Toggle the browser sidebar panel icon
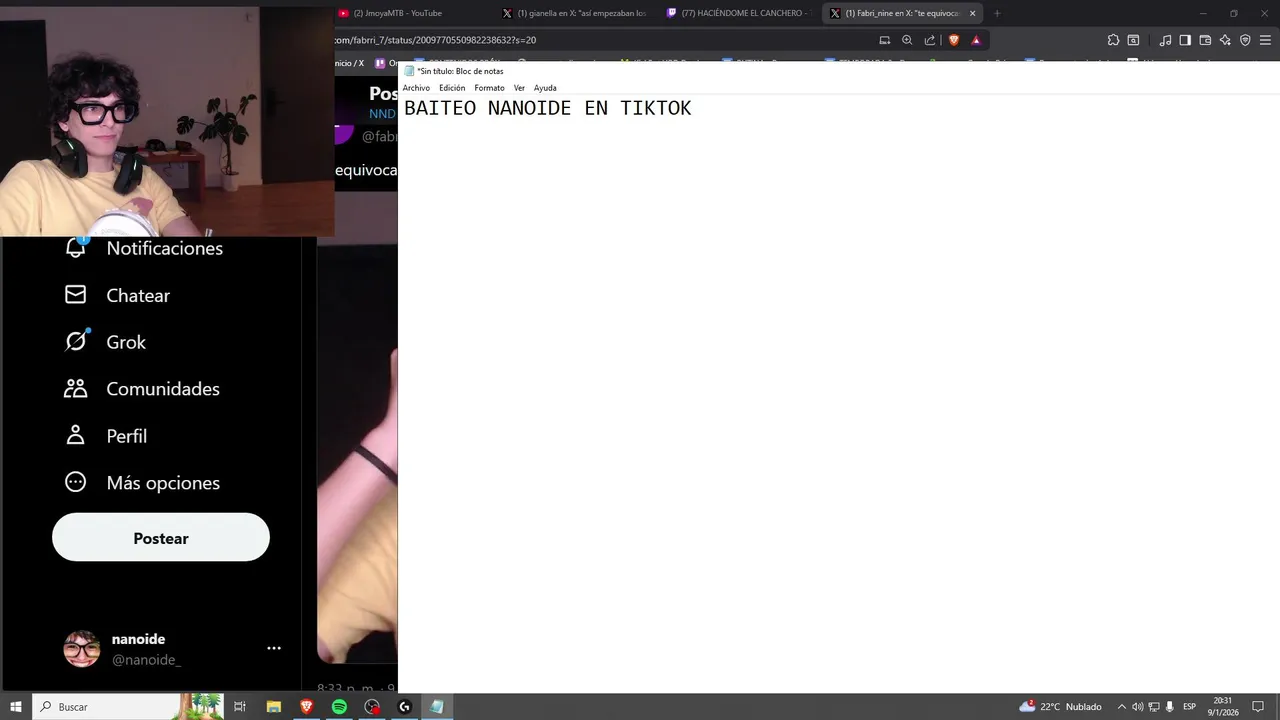 [x=1185, y=40]
